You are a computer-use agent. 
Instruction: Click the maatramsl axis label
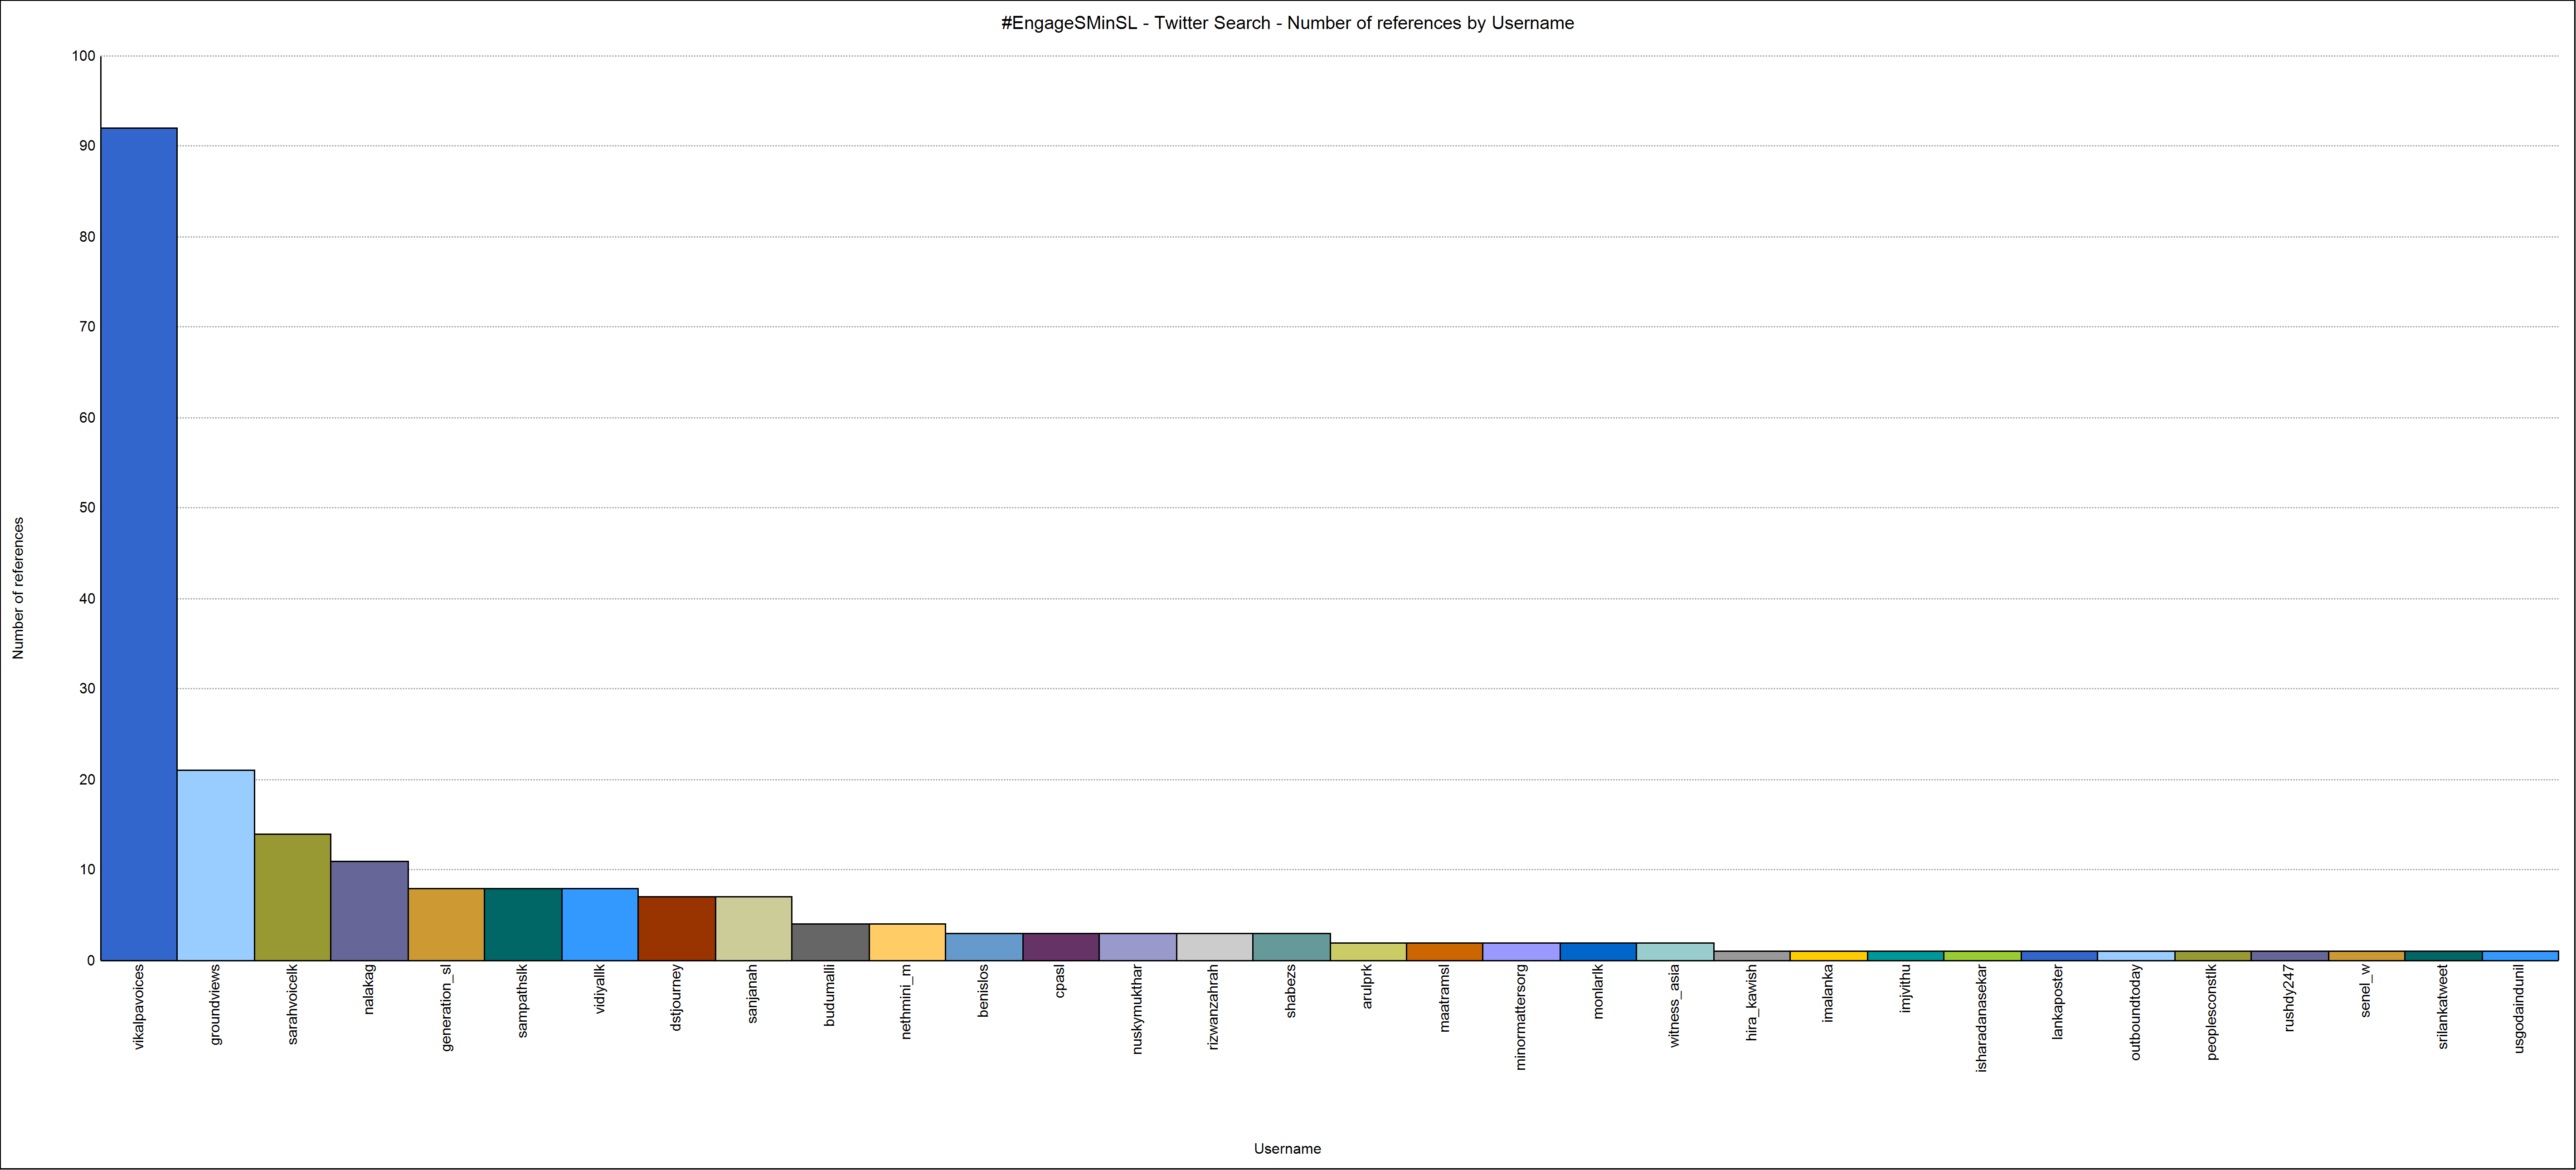pos(1445,998)
